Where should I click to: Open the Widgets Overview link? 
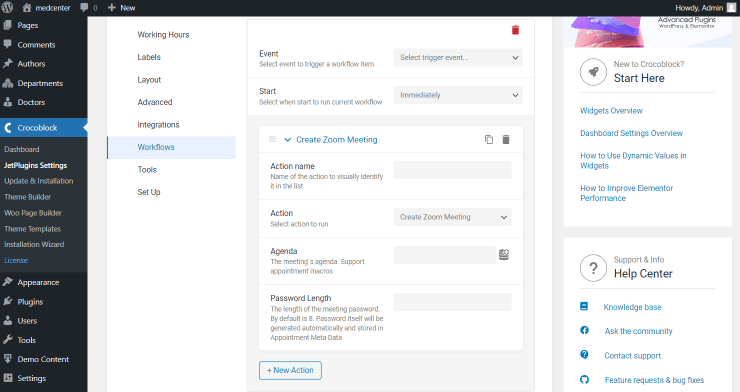pyautogui.click(x=611, y=111)
